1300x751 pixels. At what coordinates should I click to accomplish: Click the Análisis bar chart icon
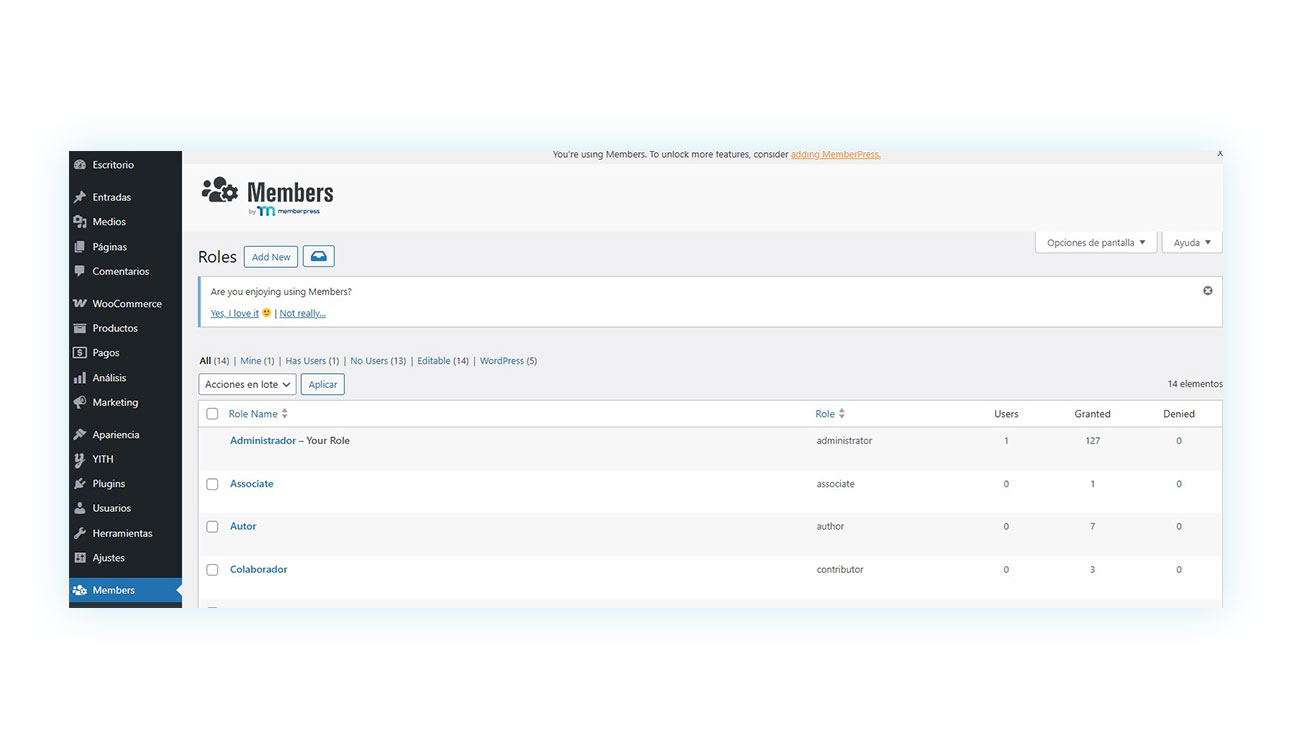tap(80, 378)
